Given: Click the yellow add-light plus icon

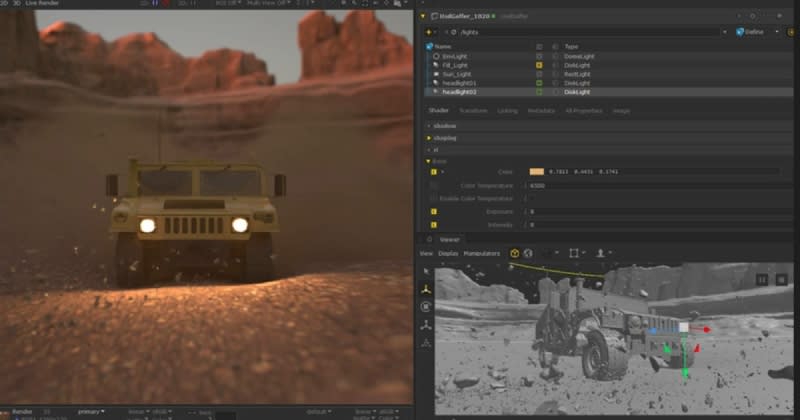Looking at the screenshot, I should pos(429,32).
